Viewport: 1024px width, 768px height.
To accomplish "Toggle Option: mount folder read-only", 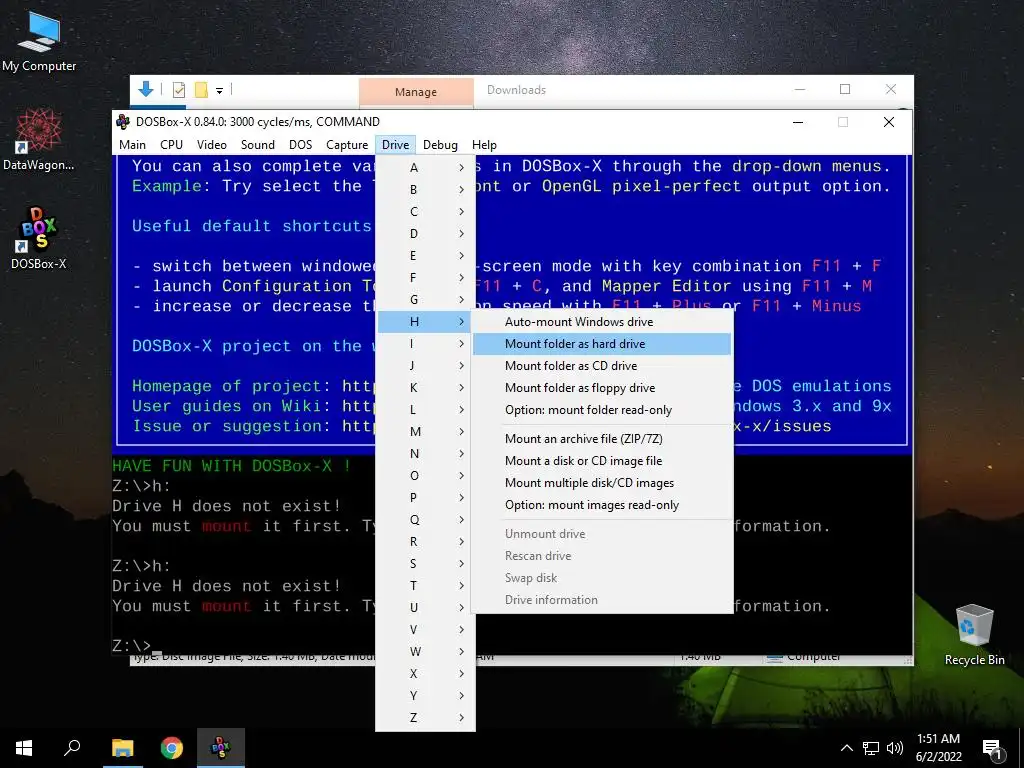I will (x=601, y=410).
